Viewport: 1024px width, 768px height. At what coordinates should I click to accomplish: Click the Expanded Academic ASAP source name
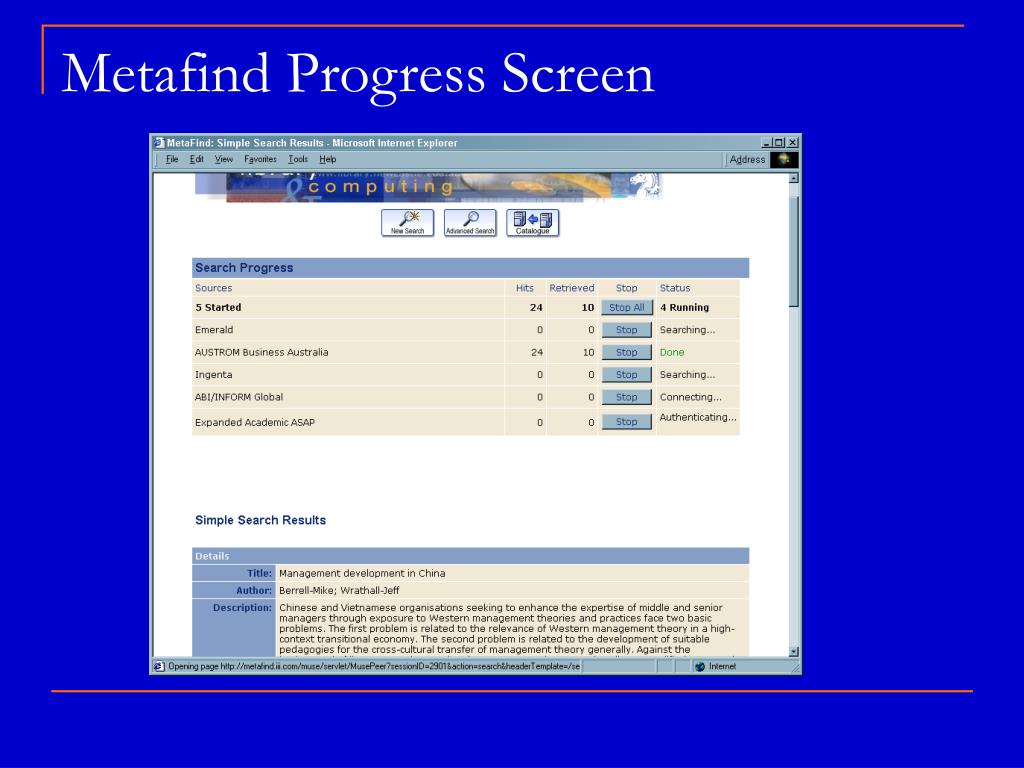tap(255, 423)
